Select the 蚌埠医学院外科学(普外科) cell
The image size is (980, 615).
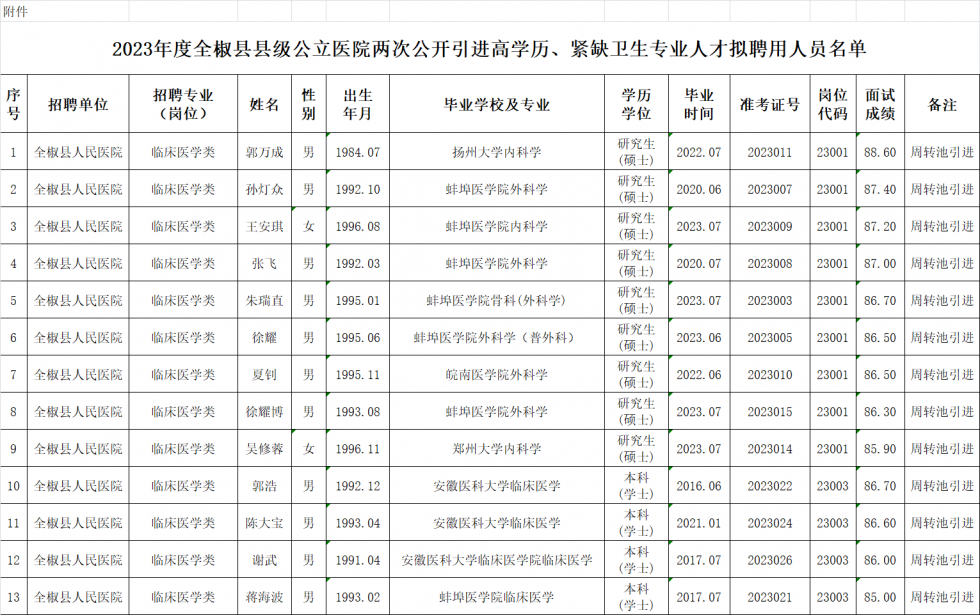497,338
